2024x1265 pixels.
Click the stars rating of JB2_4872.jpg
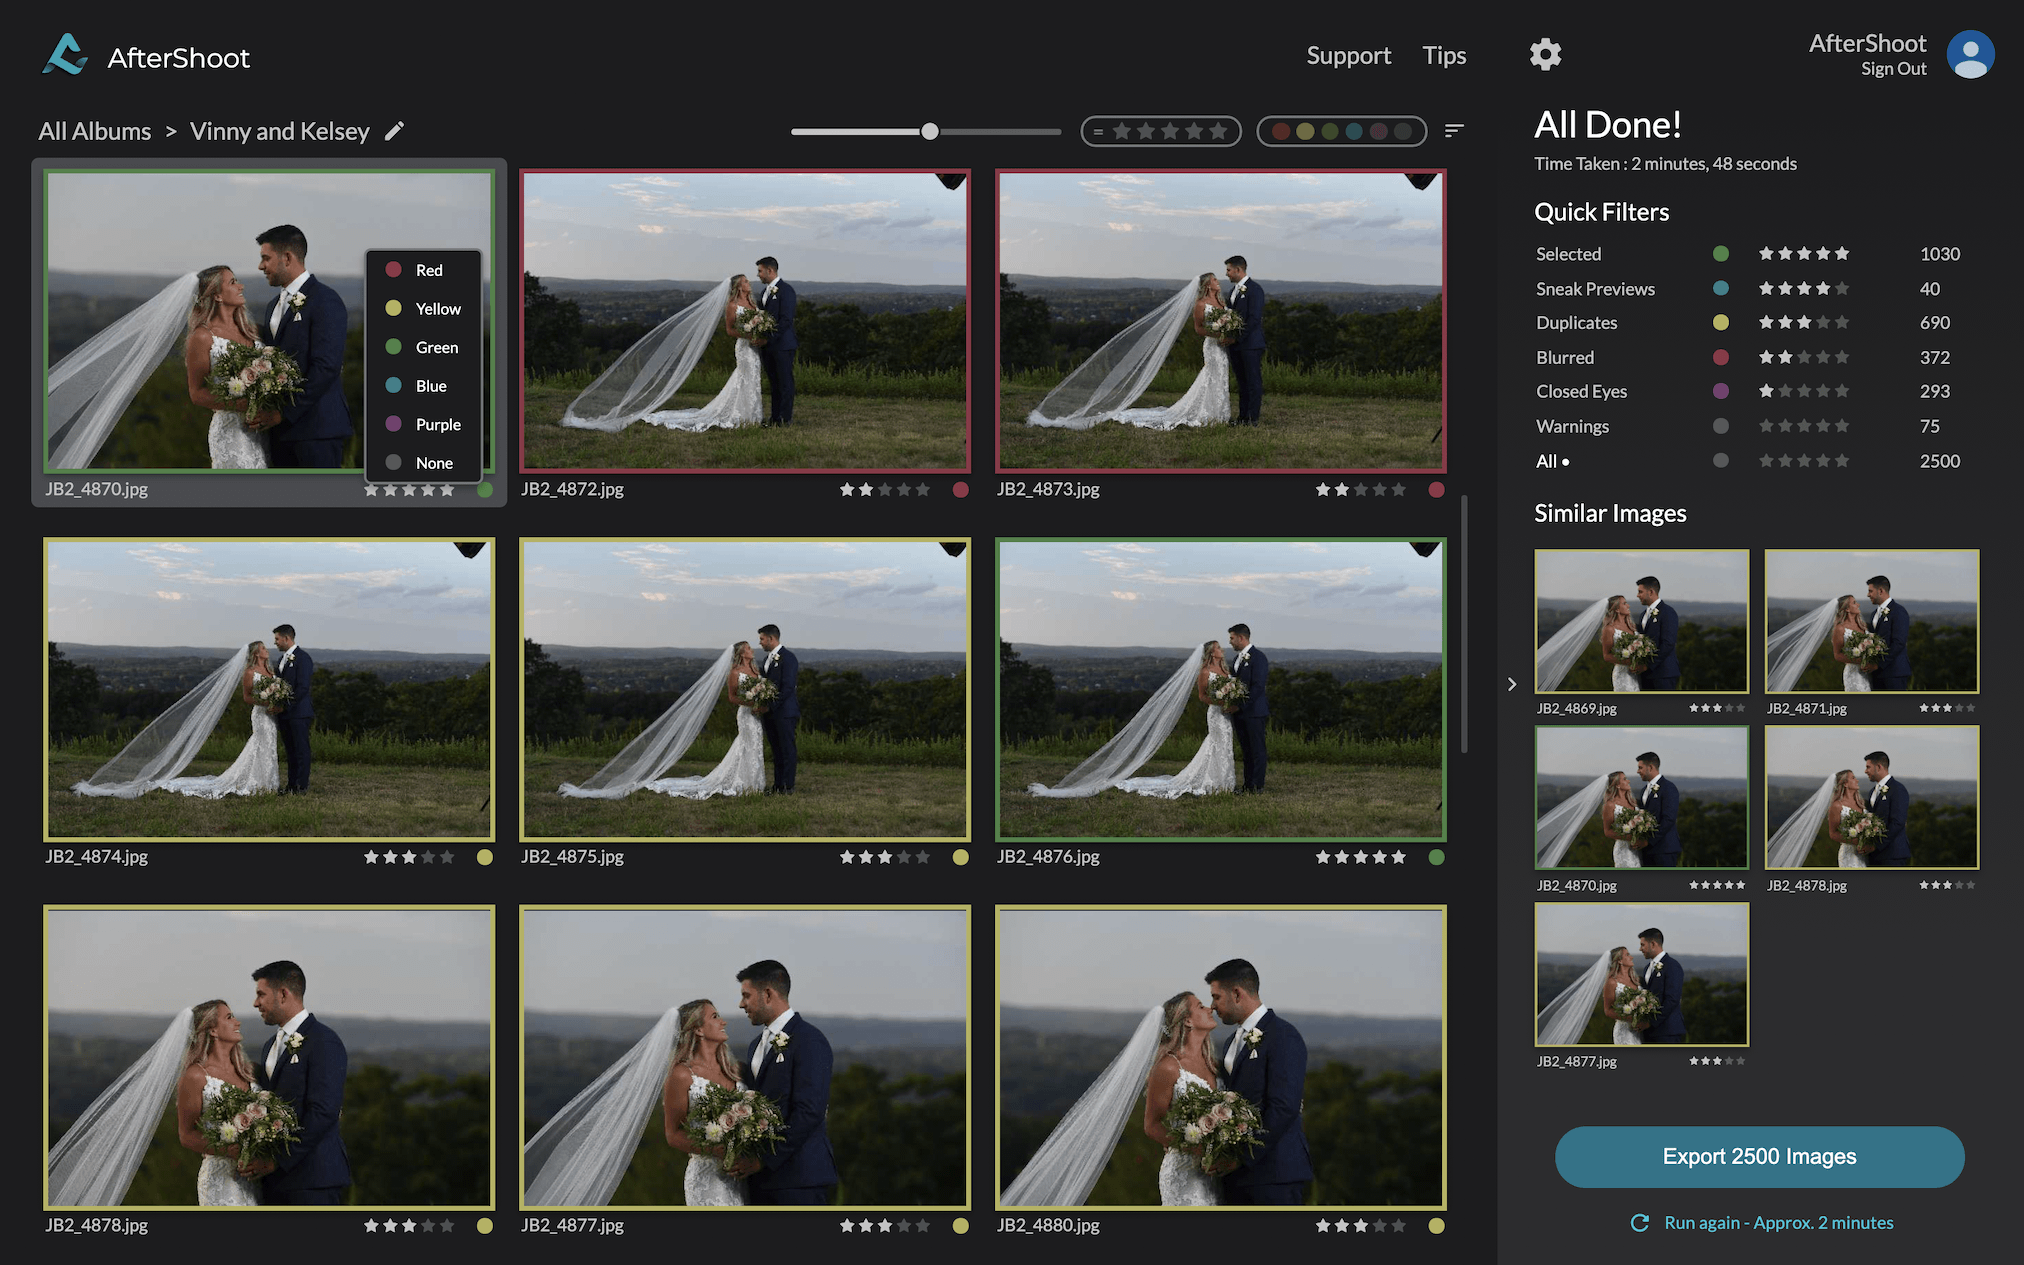[x=885, y=489]
